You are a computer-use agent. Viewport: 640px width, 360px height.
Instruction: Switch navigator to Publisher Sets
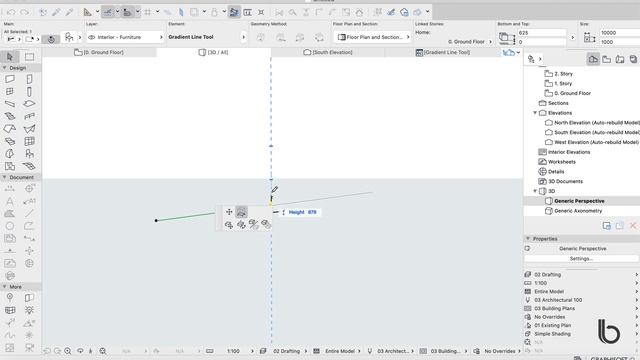coord(633,59)
